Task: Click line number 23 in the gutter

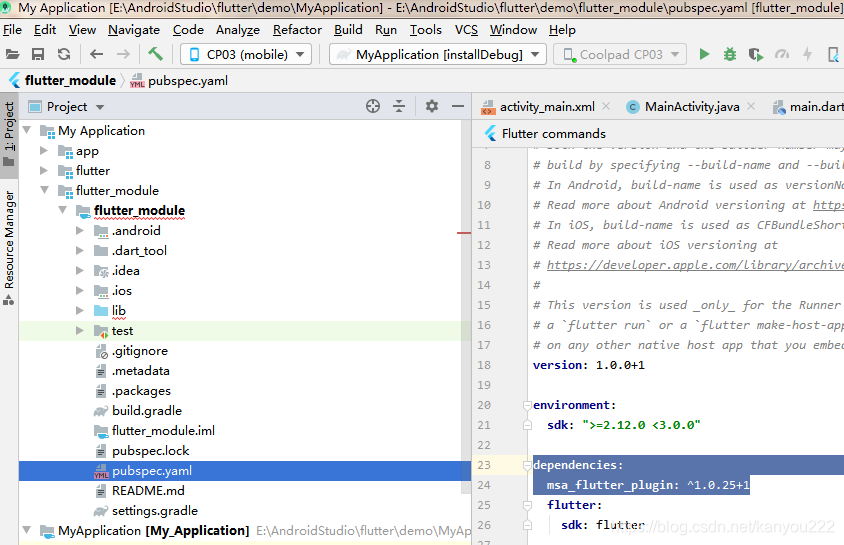Action: tap(484, 465)
